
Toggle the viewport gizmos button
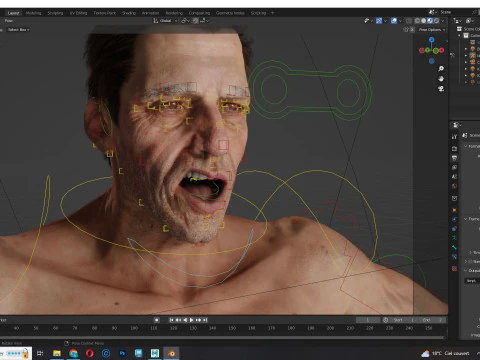click(x=379, y=21)
